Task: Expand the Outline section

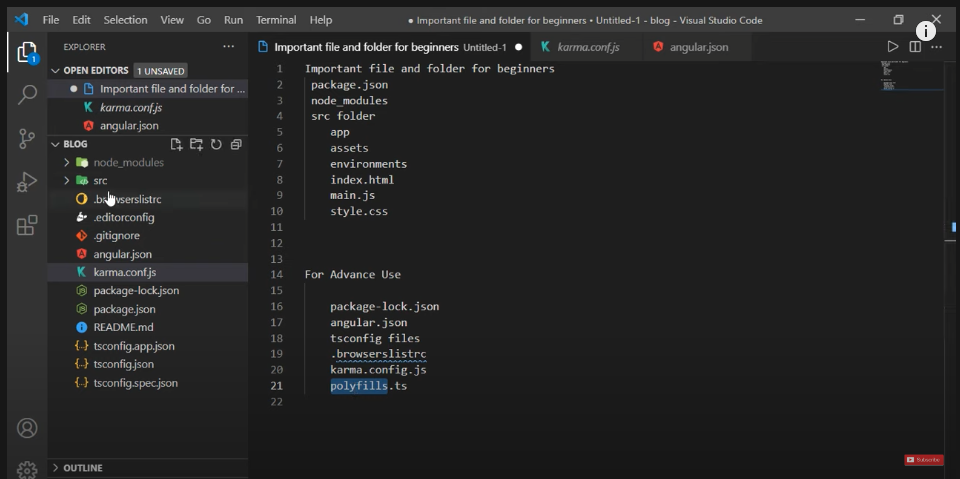Action: tap(56, 468)
